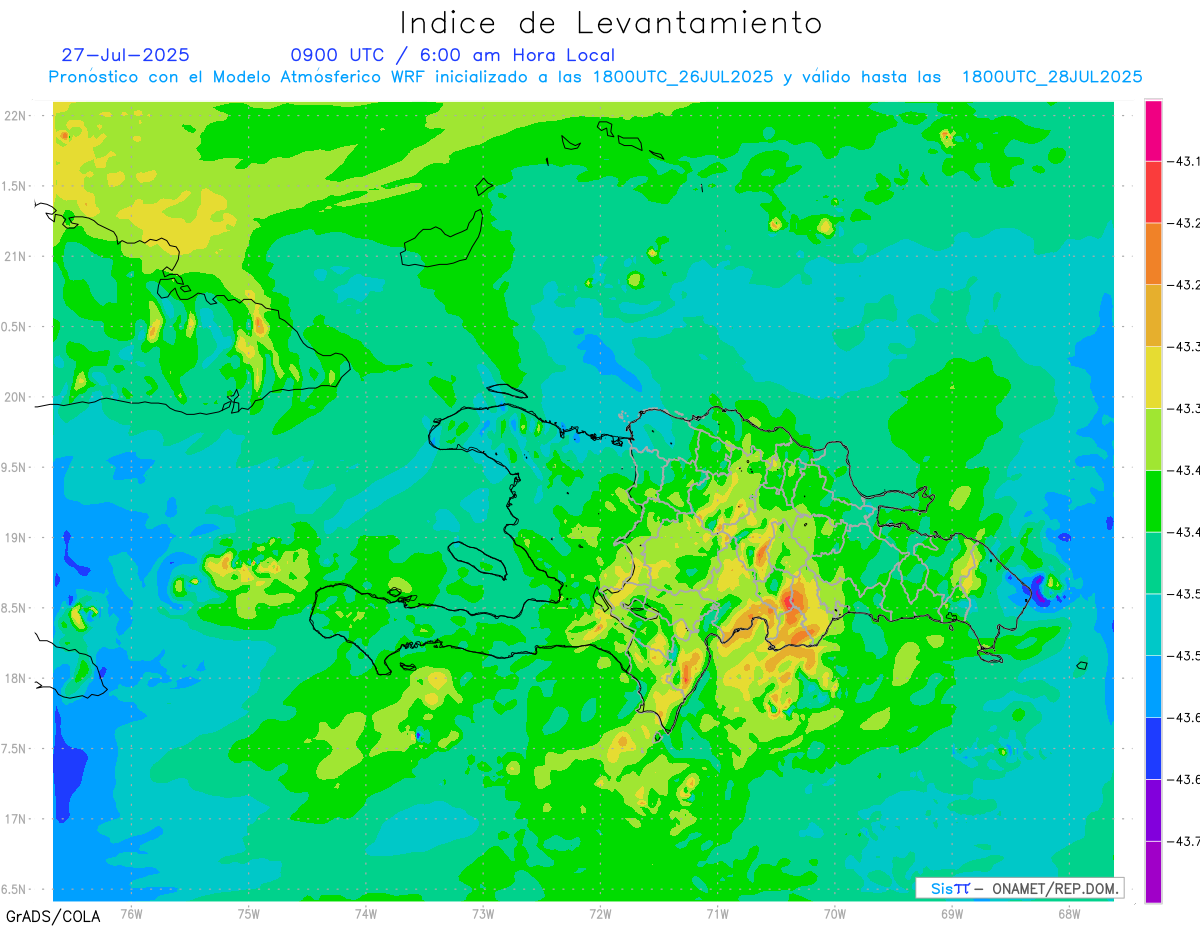1200x927 pixels.
Task: Pick the dark blue legend swatch
Action: (1153, 747)
